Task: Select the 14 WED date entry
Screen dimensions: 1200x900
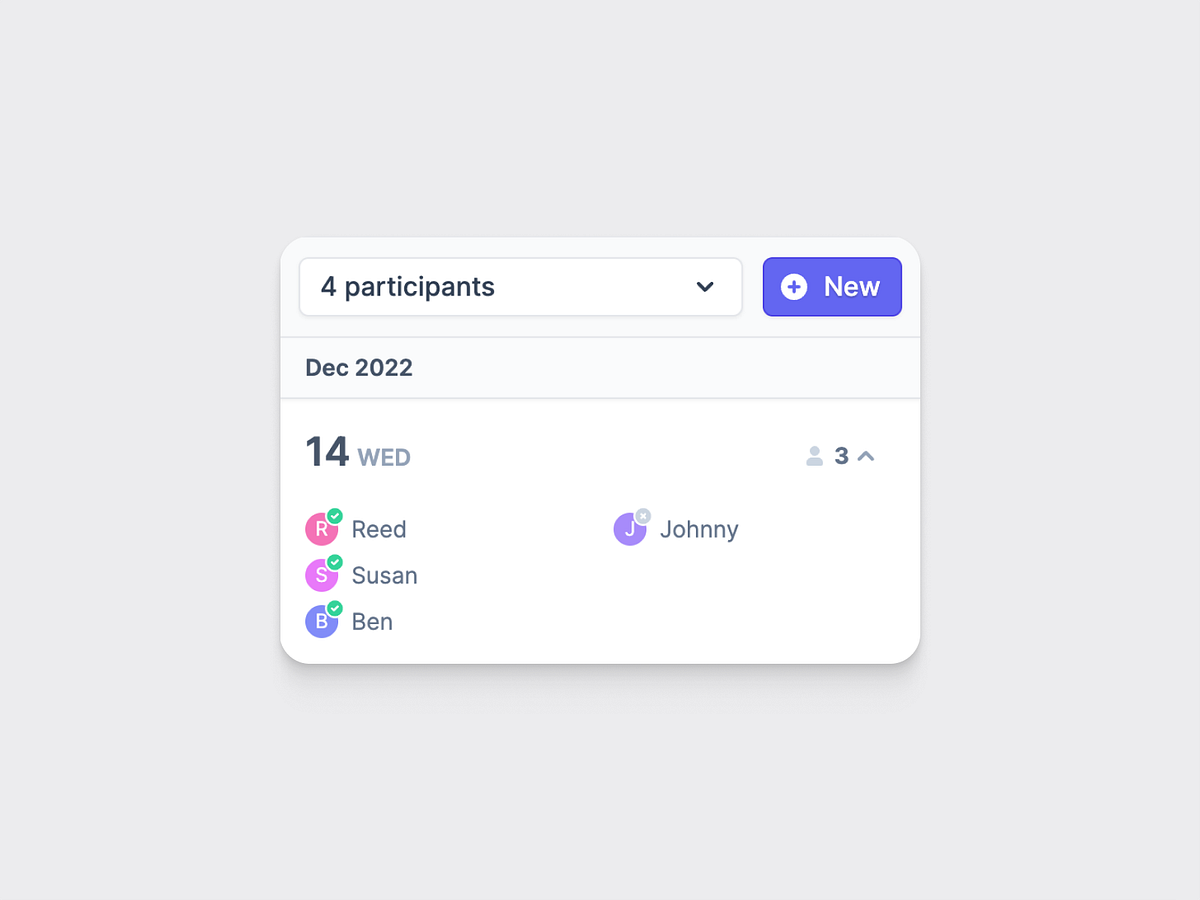Action: (x=357, y=453)
